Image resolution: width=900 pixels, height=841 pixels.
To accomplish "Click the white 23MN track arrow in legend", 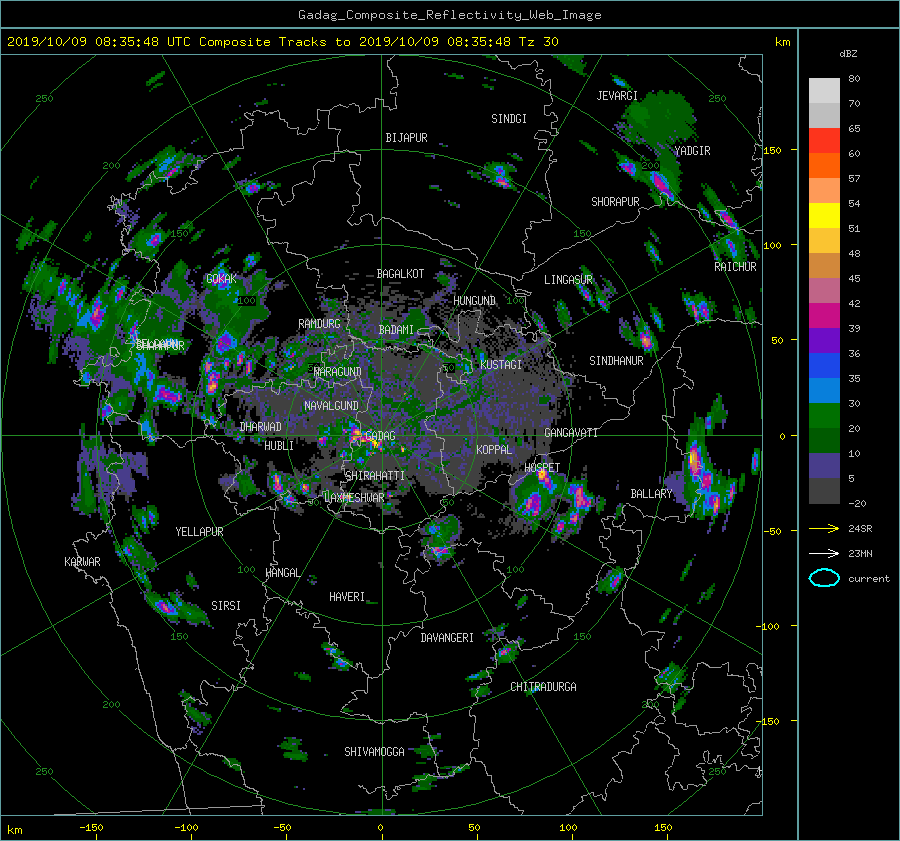I will click(x=824, y=553).
